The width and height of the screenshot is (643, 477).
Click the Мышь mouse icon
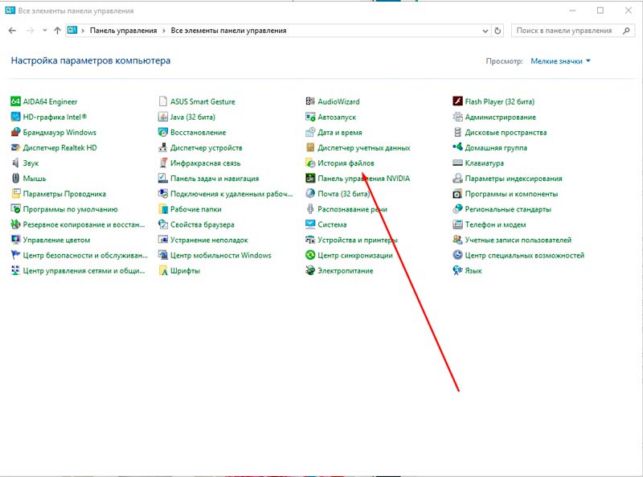(x=16, y=178)
